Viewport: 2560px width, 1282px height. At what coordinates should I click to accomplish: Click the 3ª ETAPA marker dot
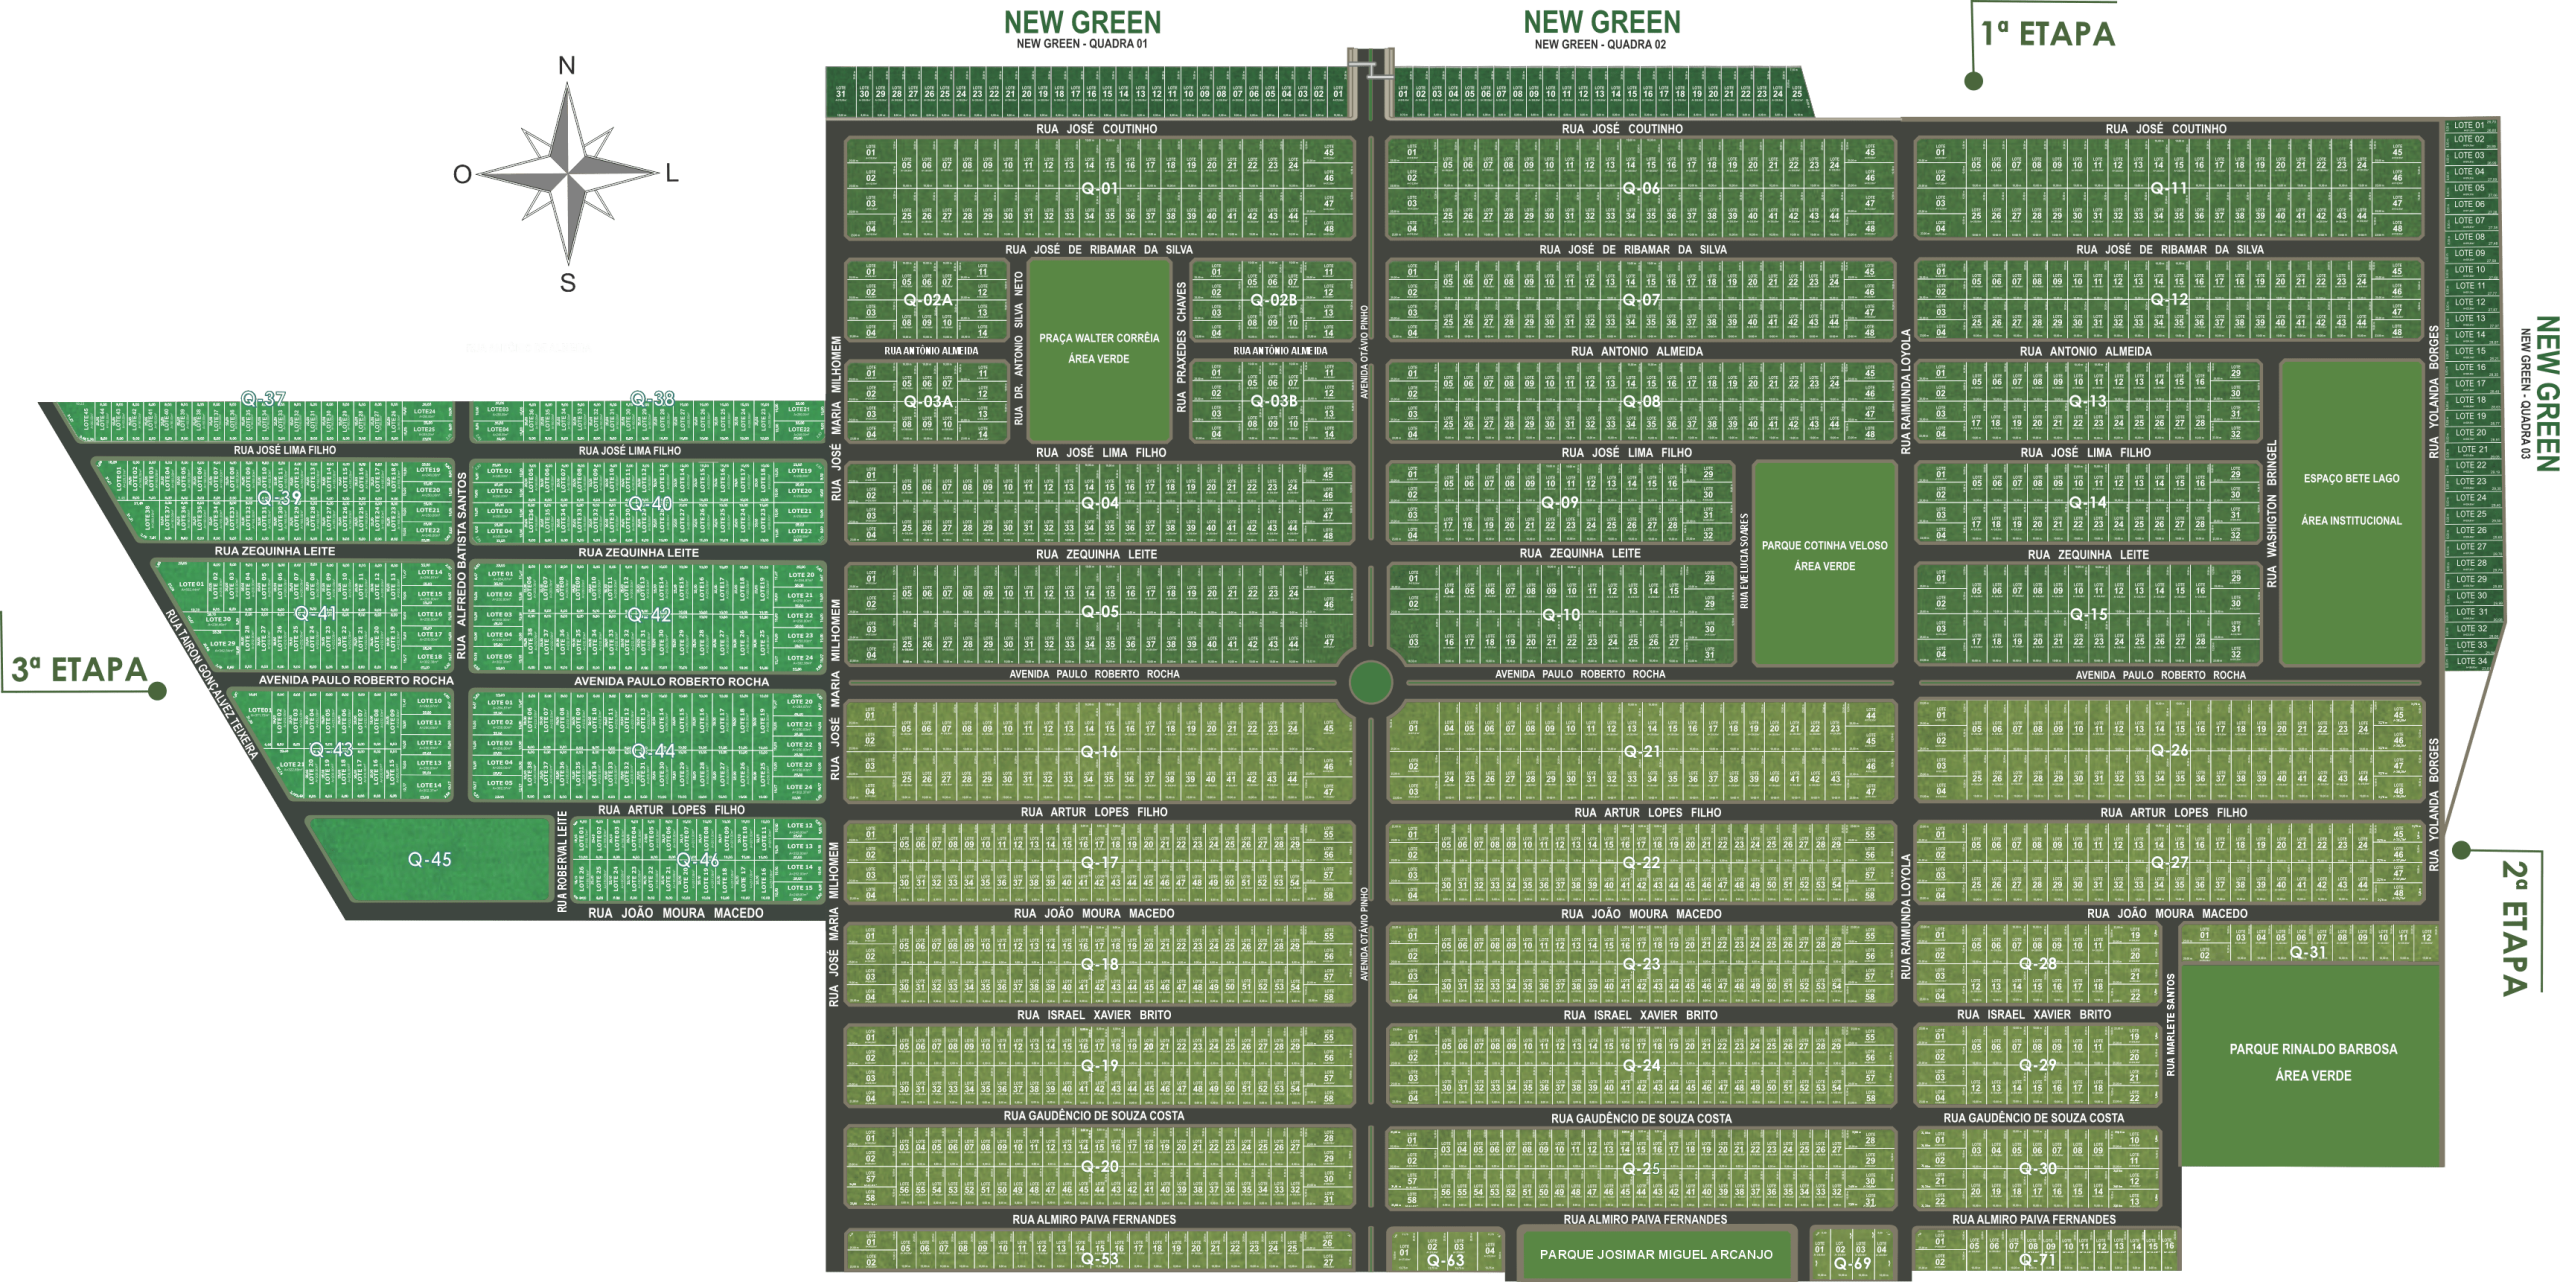158,690
